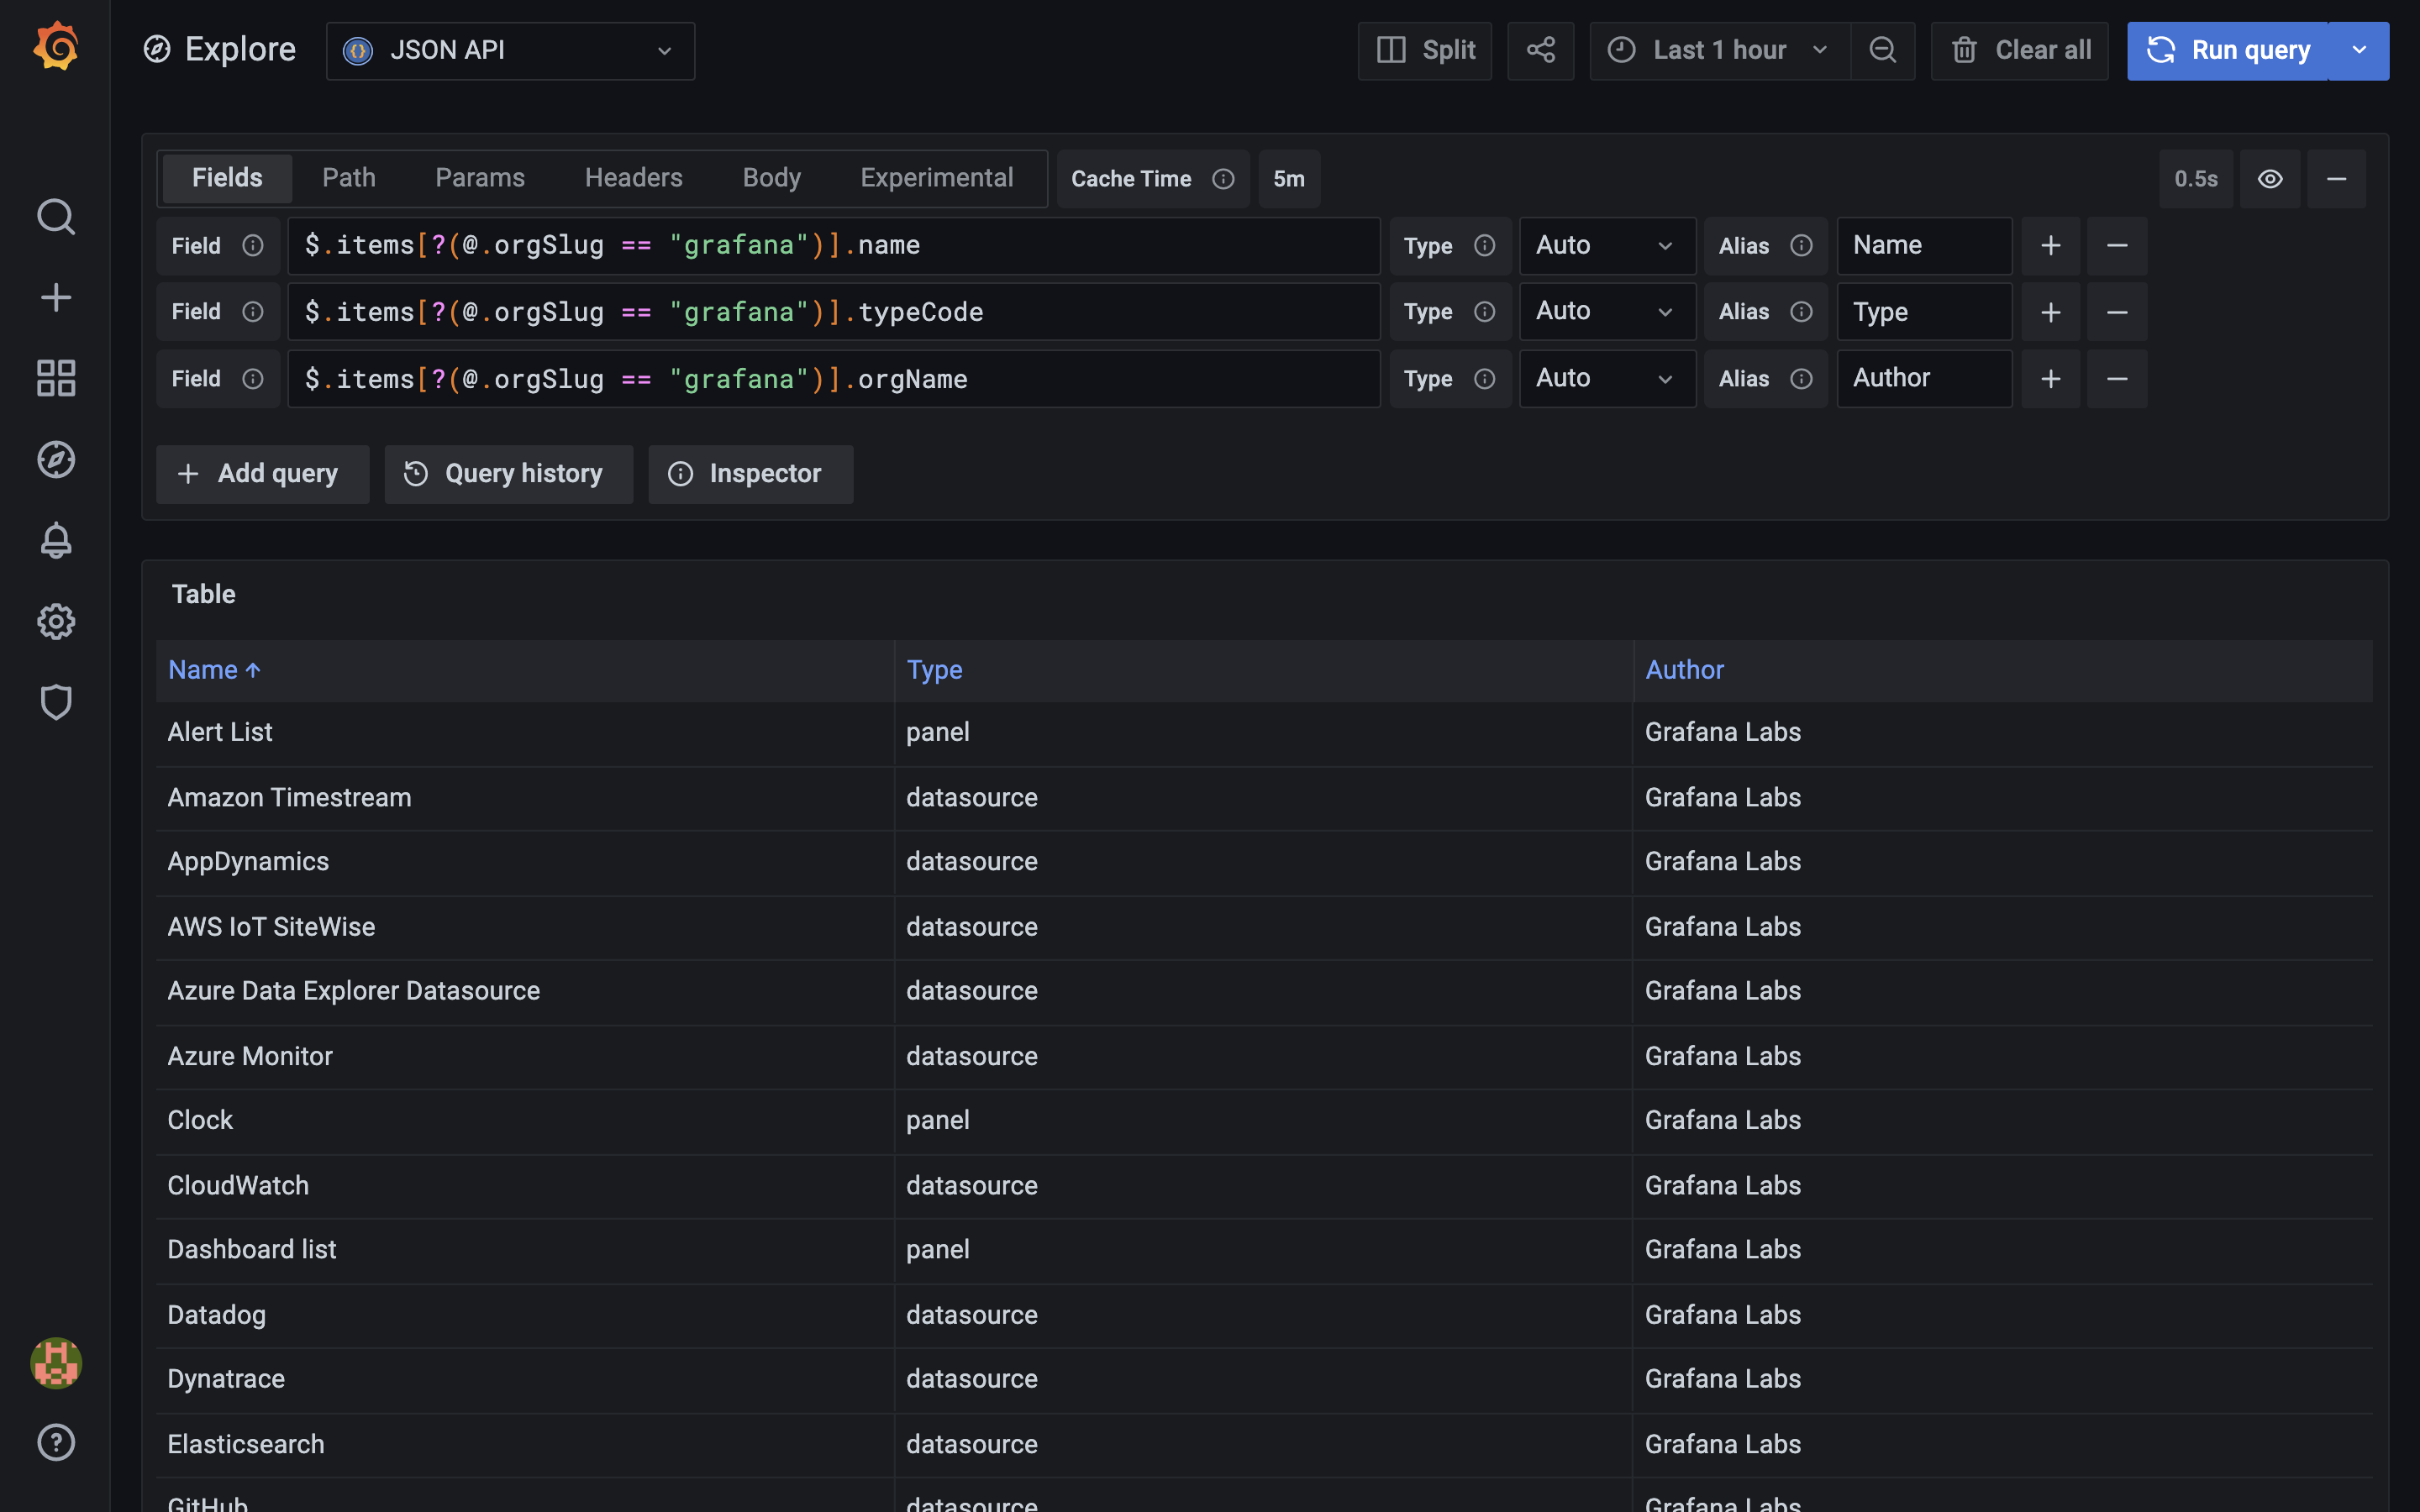Switch to the Headers tab
Screen dimensions: 2420x1512
click(633, 178)
